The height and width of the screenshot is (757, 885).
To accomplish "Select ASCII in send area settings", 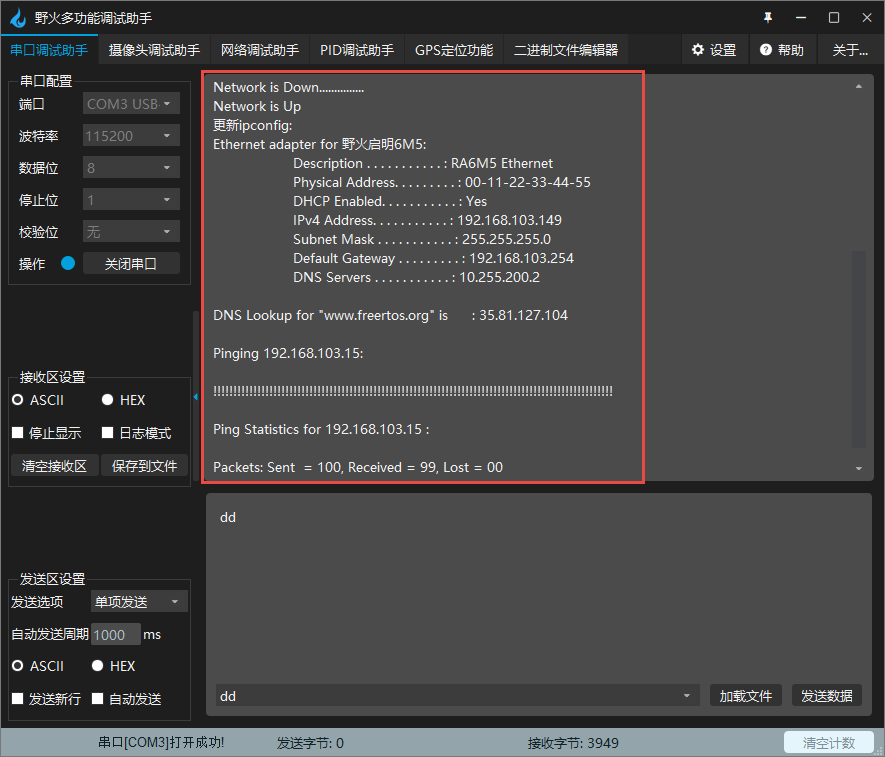I will pos(17,666).
